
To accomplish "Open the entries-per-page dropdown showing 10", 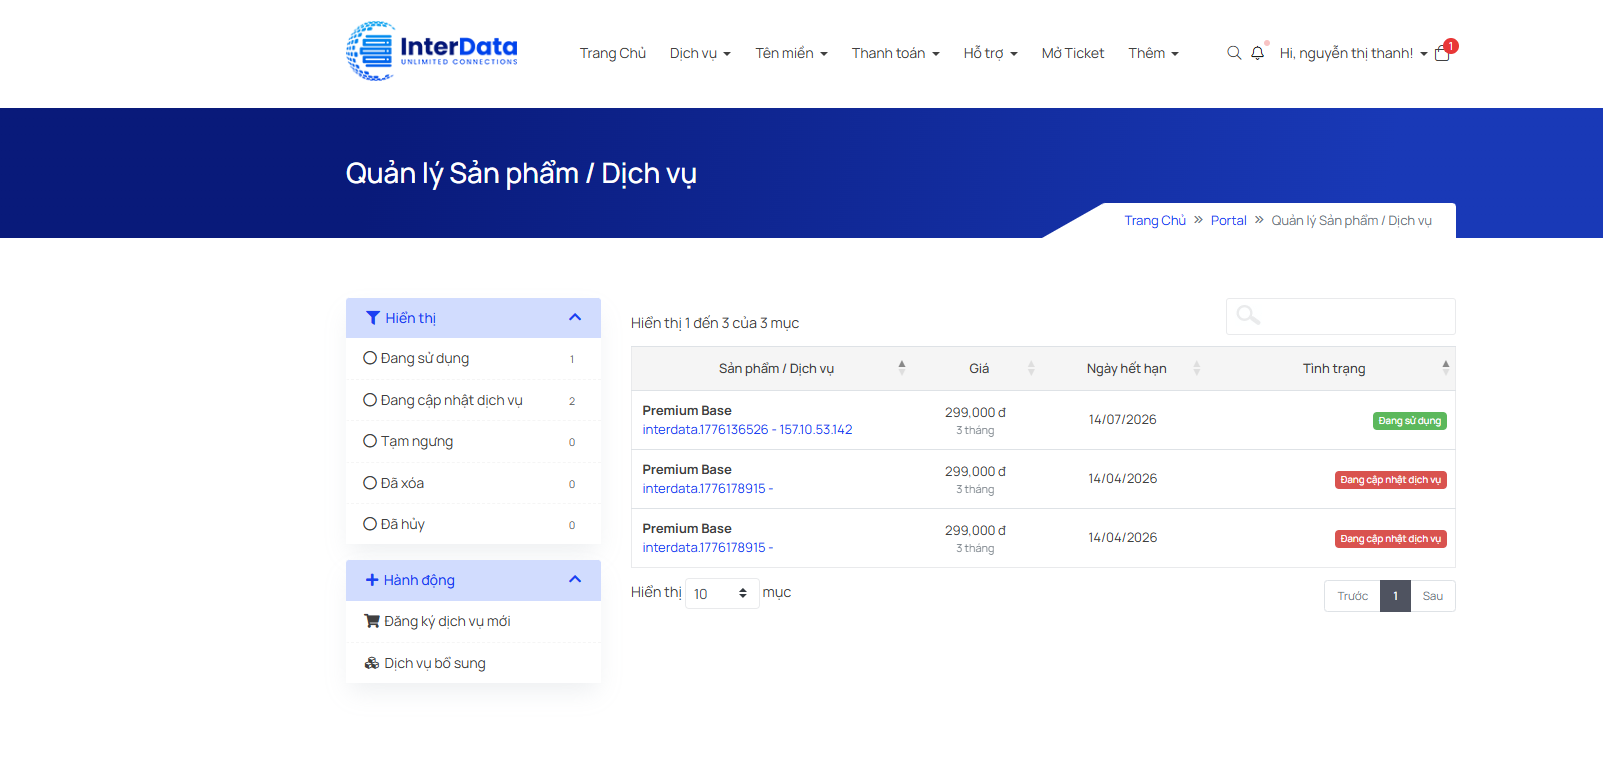I will coord(721,594).
